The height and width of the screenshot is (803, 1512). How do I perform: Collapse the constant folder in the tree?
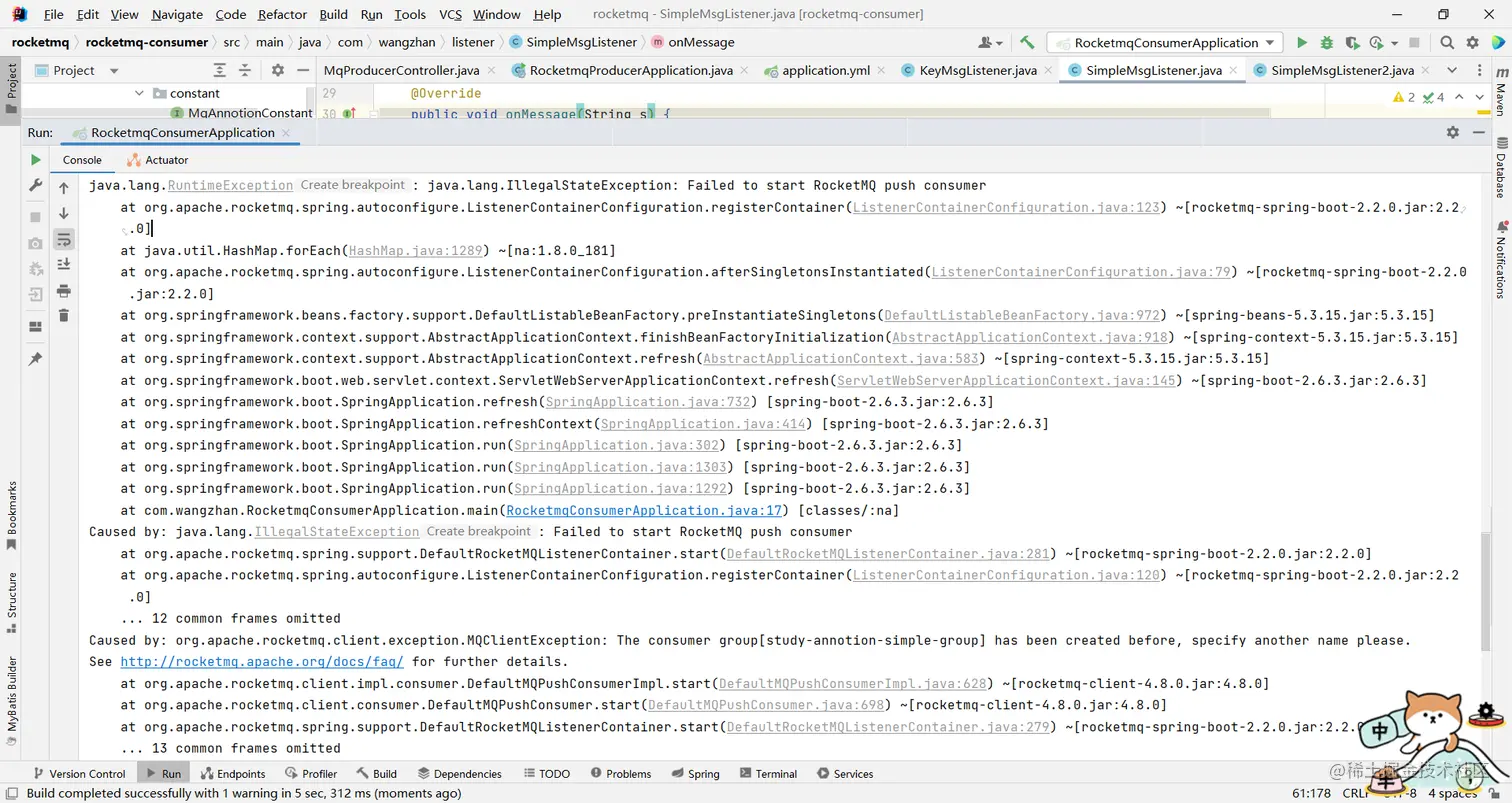(139, 93)
